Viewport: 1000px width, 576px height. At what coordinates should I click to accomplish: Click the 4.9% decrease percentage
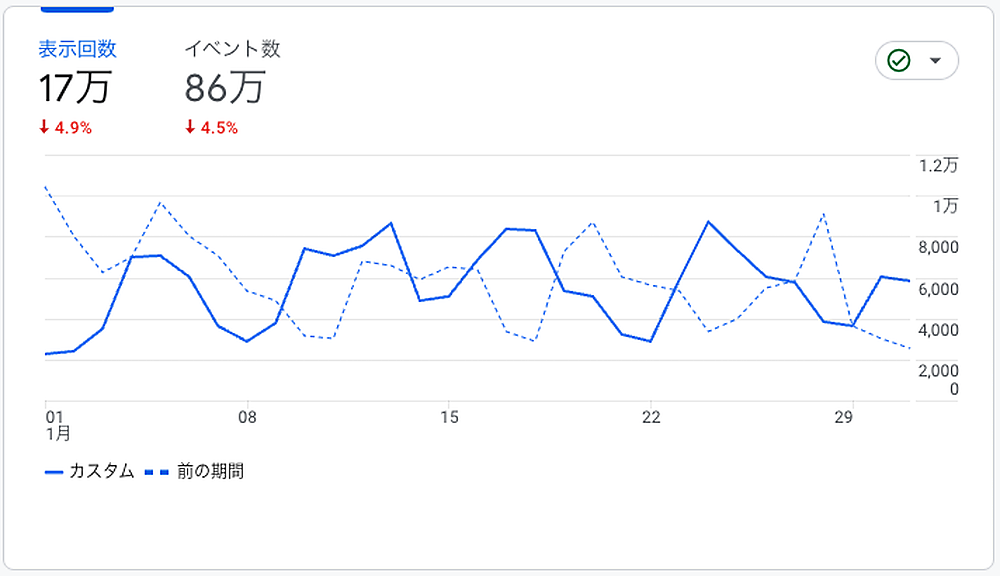[73, 127]
